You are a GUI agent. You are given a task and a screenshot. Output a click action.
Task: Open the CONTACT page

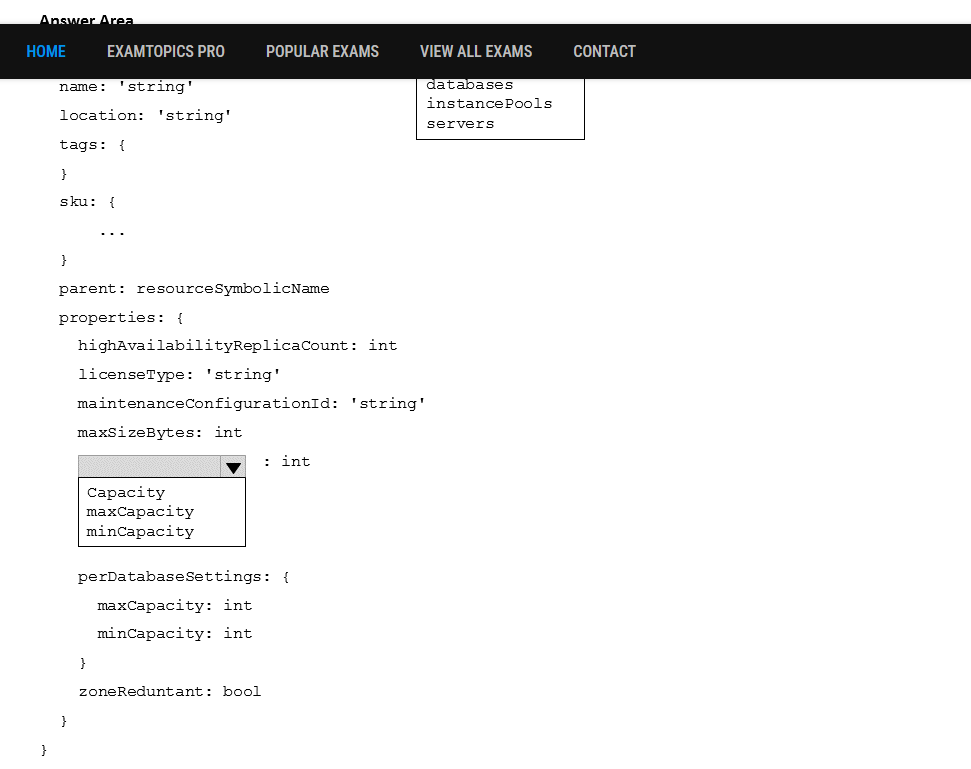point(604,51)
